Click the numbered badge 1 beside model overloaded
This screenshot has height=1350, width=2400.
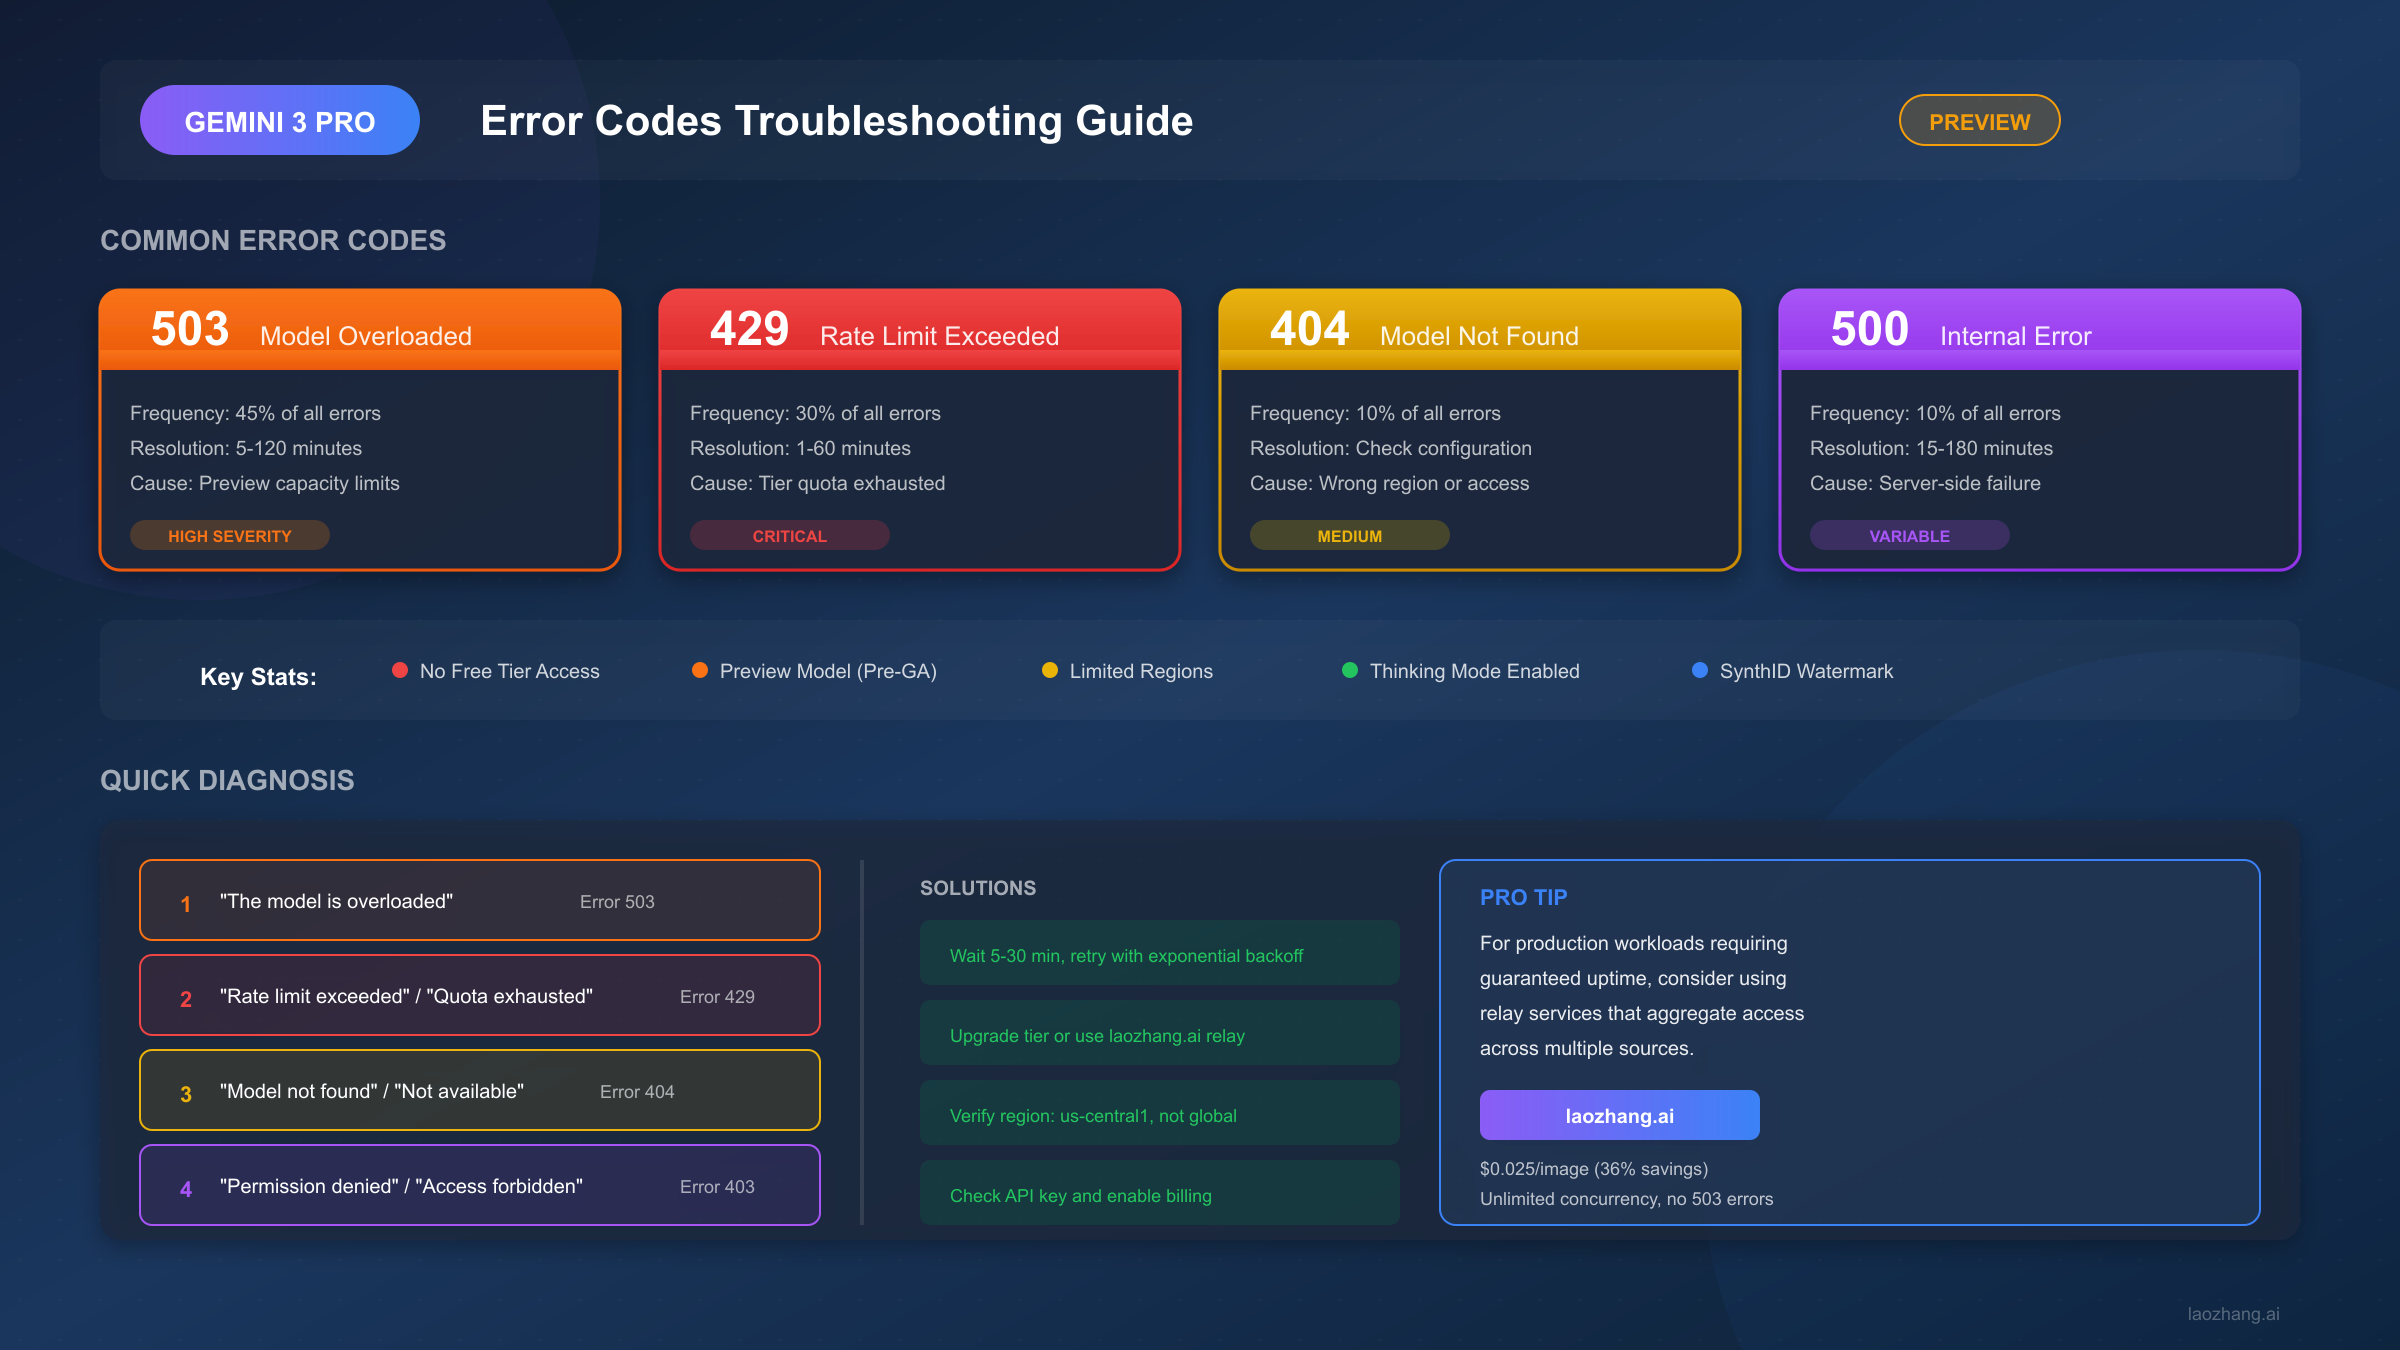(x=184, y=901)
